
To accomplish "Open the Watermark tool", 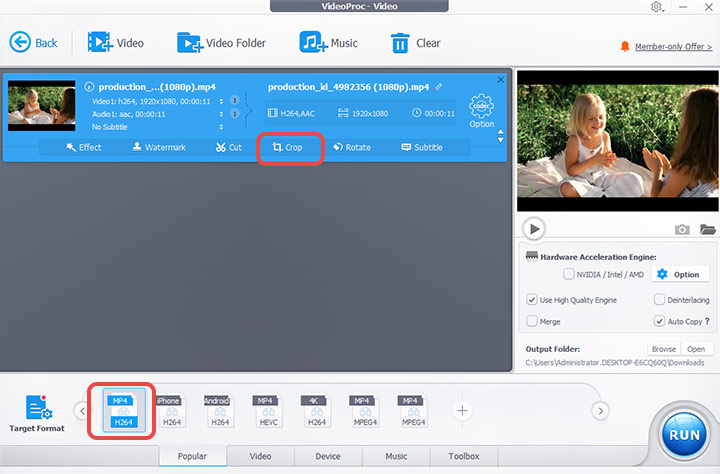I will 159,147.
